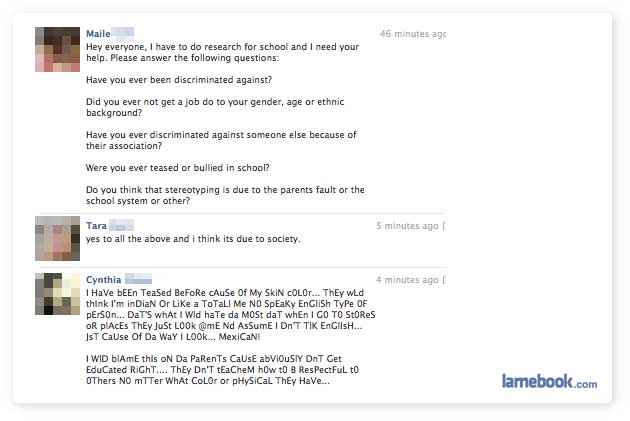Screen dimensions: 630x421
Task: Click "Have you ever been discriminated against?" line
Action: click(179, 78)
